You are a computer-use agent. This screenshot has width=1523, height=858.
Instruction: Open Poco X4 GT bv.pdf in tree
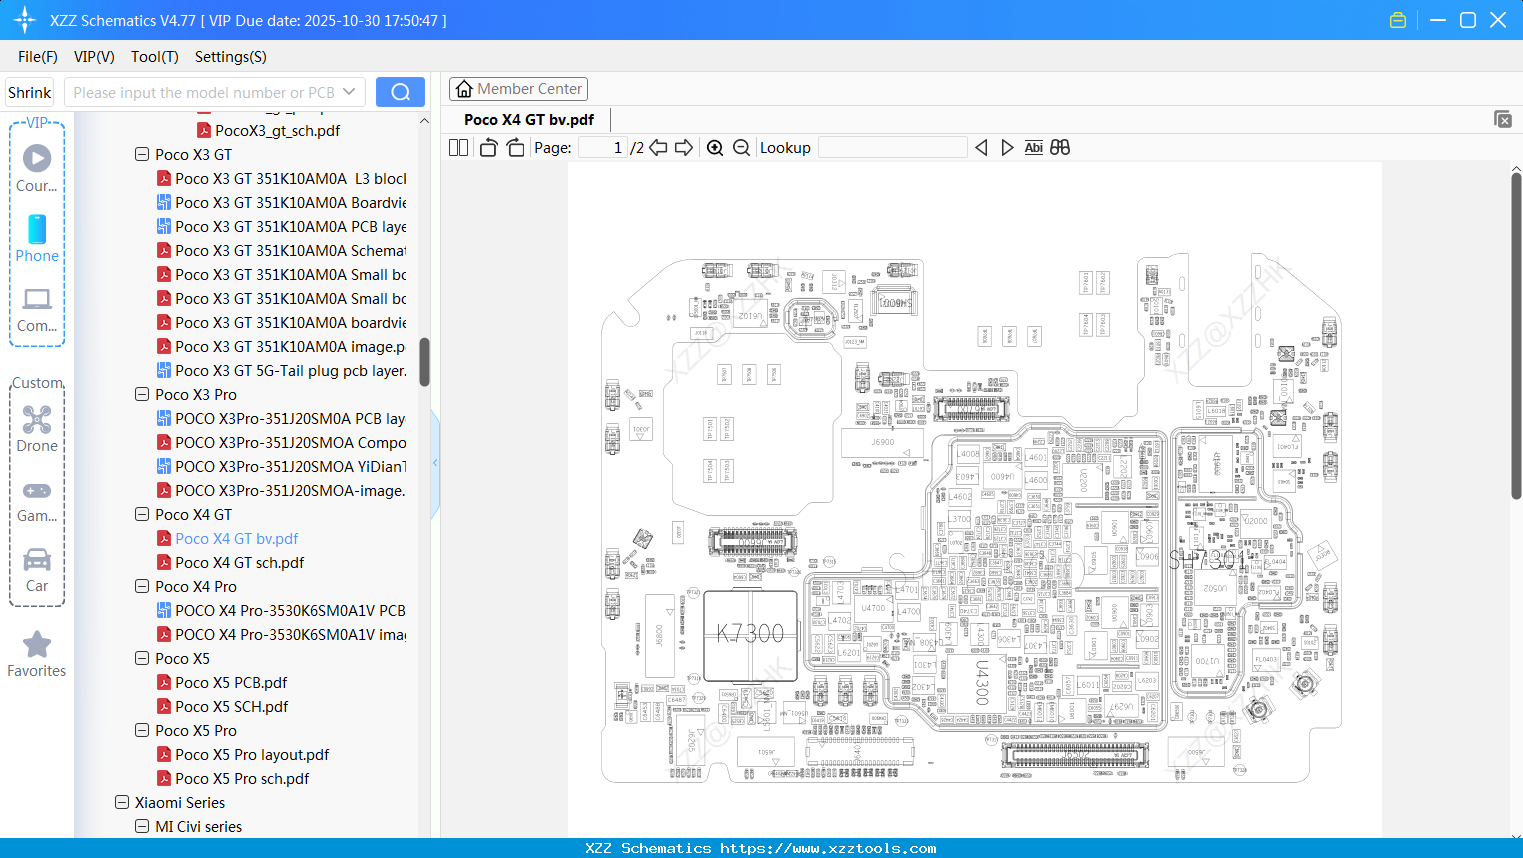(x=237, y=539)
